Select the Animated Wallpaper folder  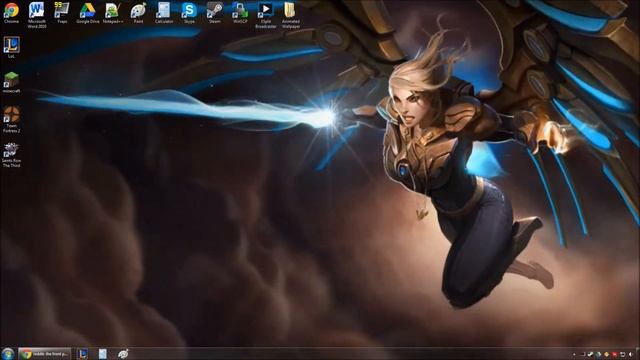coord(291,15)
